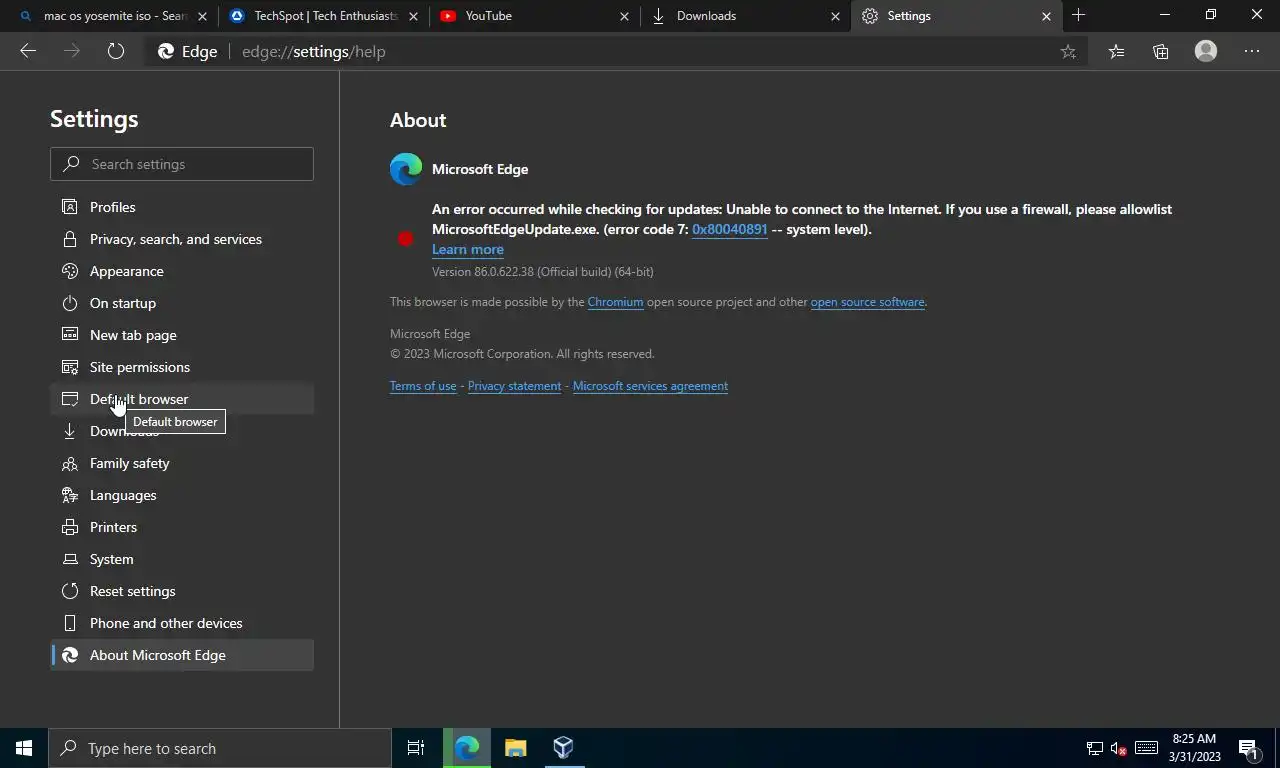Open Task View from the taskbar

click(416, 748)
